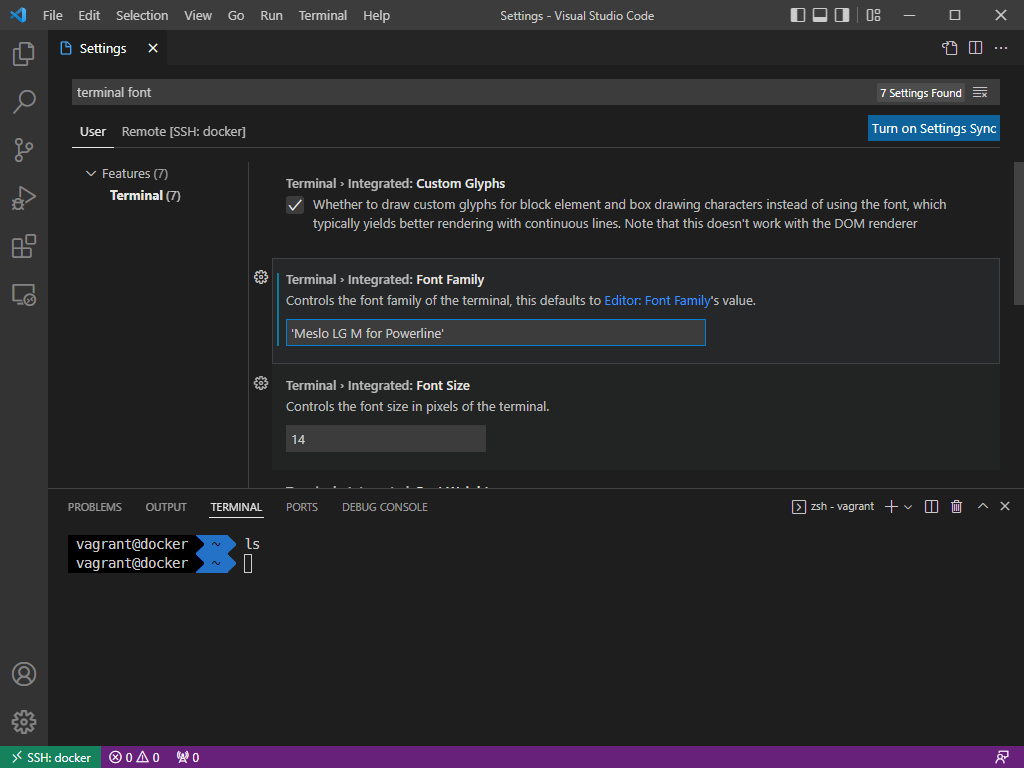This screenshot has width=1024, height=768.
Task: Close the bottom panel
Action: click(1005, 506)
